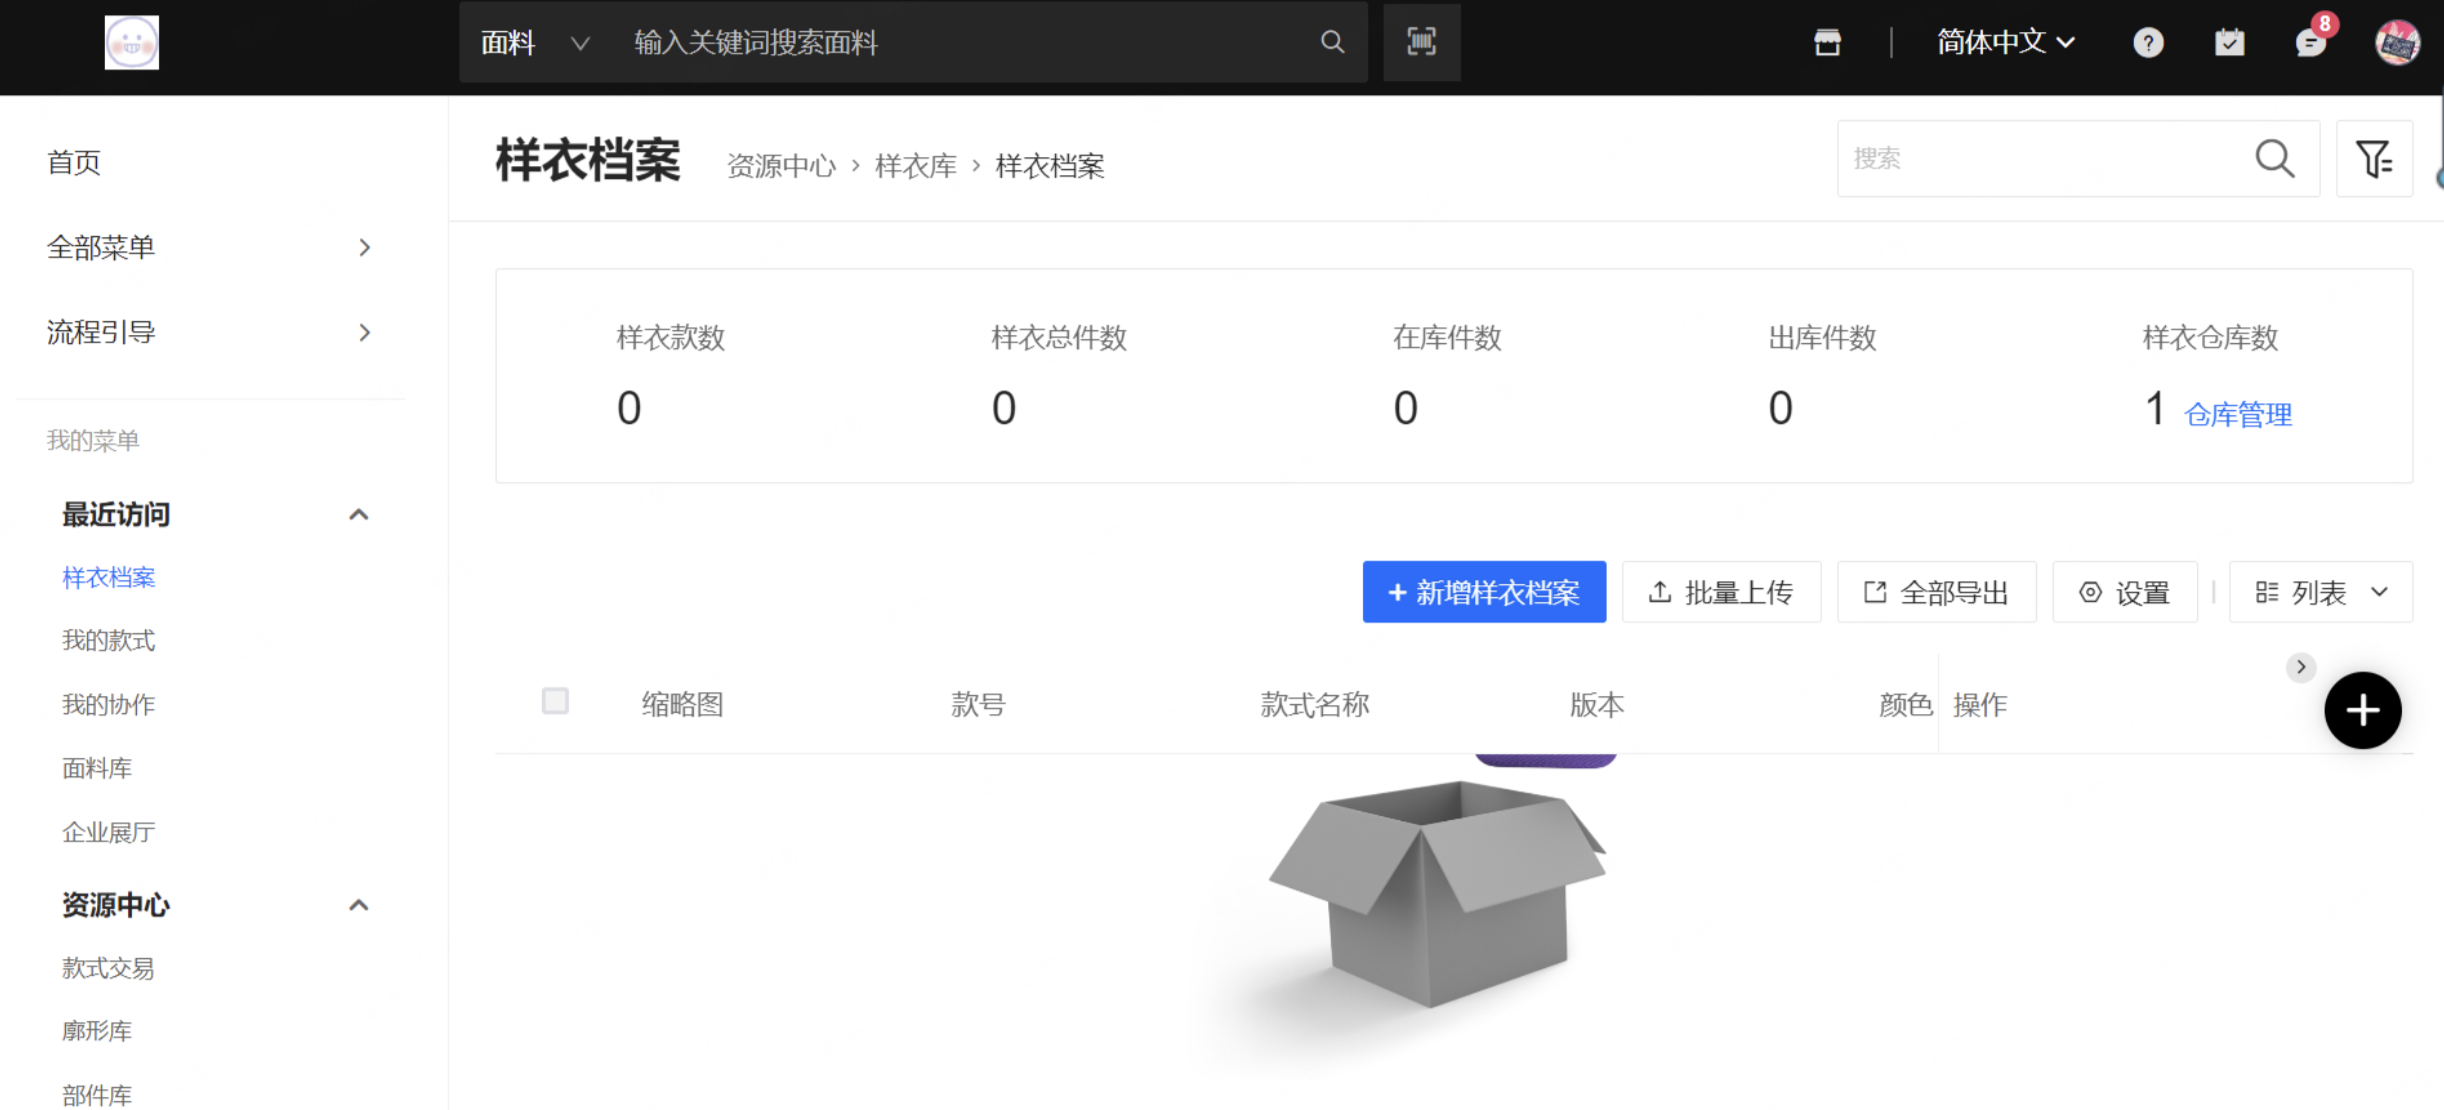
Task: Tick the select-all checkbox in table header
Action: tap(555, 701)
